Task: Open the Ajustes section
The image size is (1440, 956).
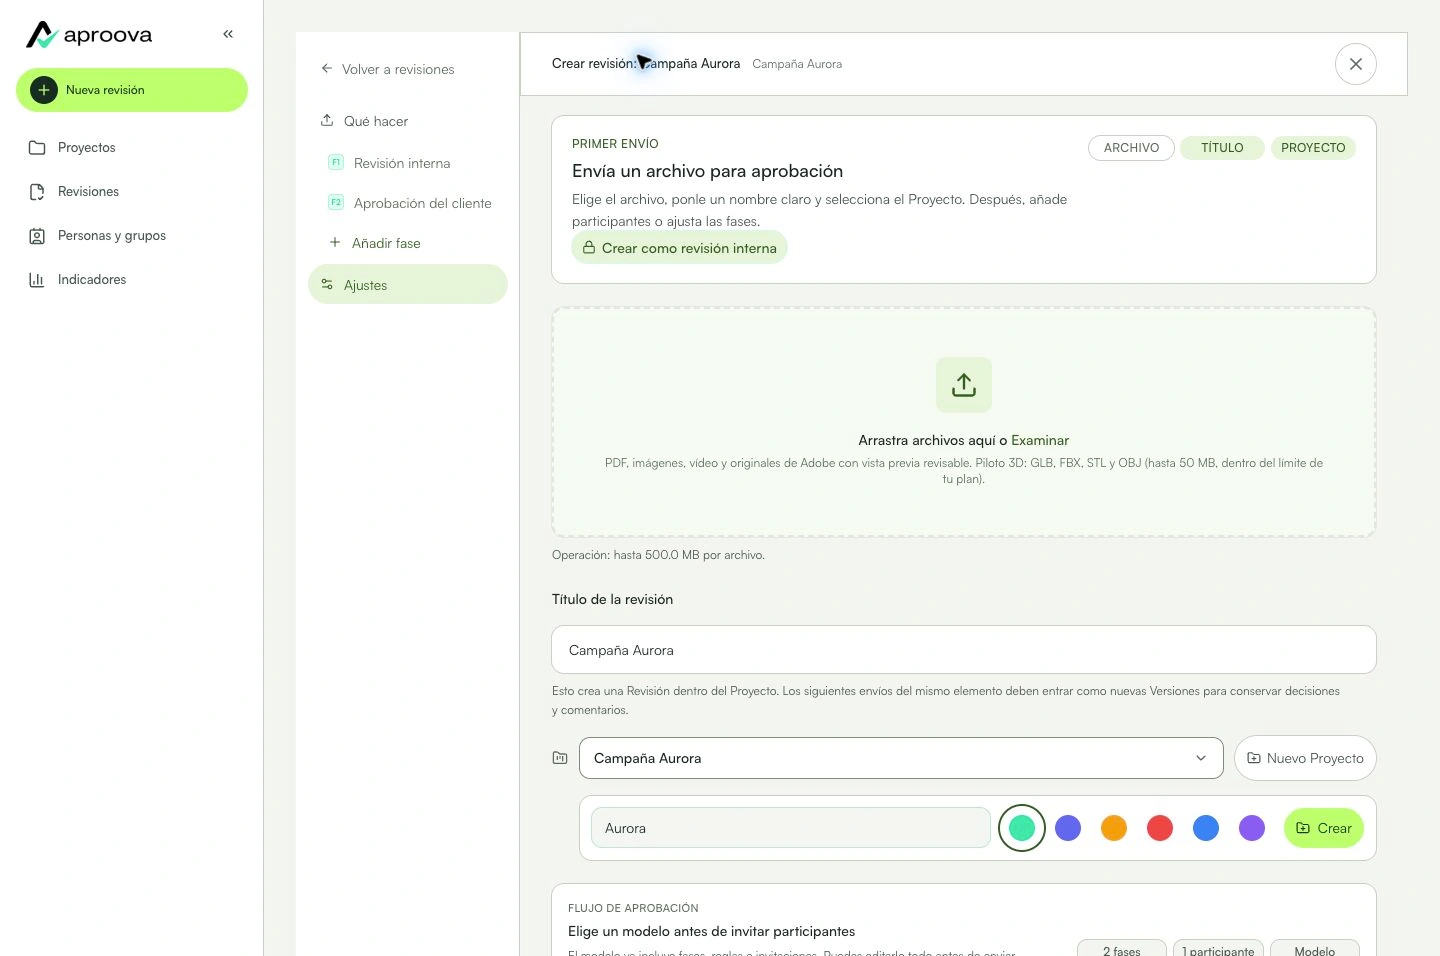Action: [x=408, y=285]
